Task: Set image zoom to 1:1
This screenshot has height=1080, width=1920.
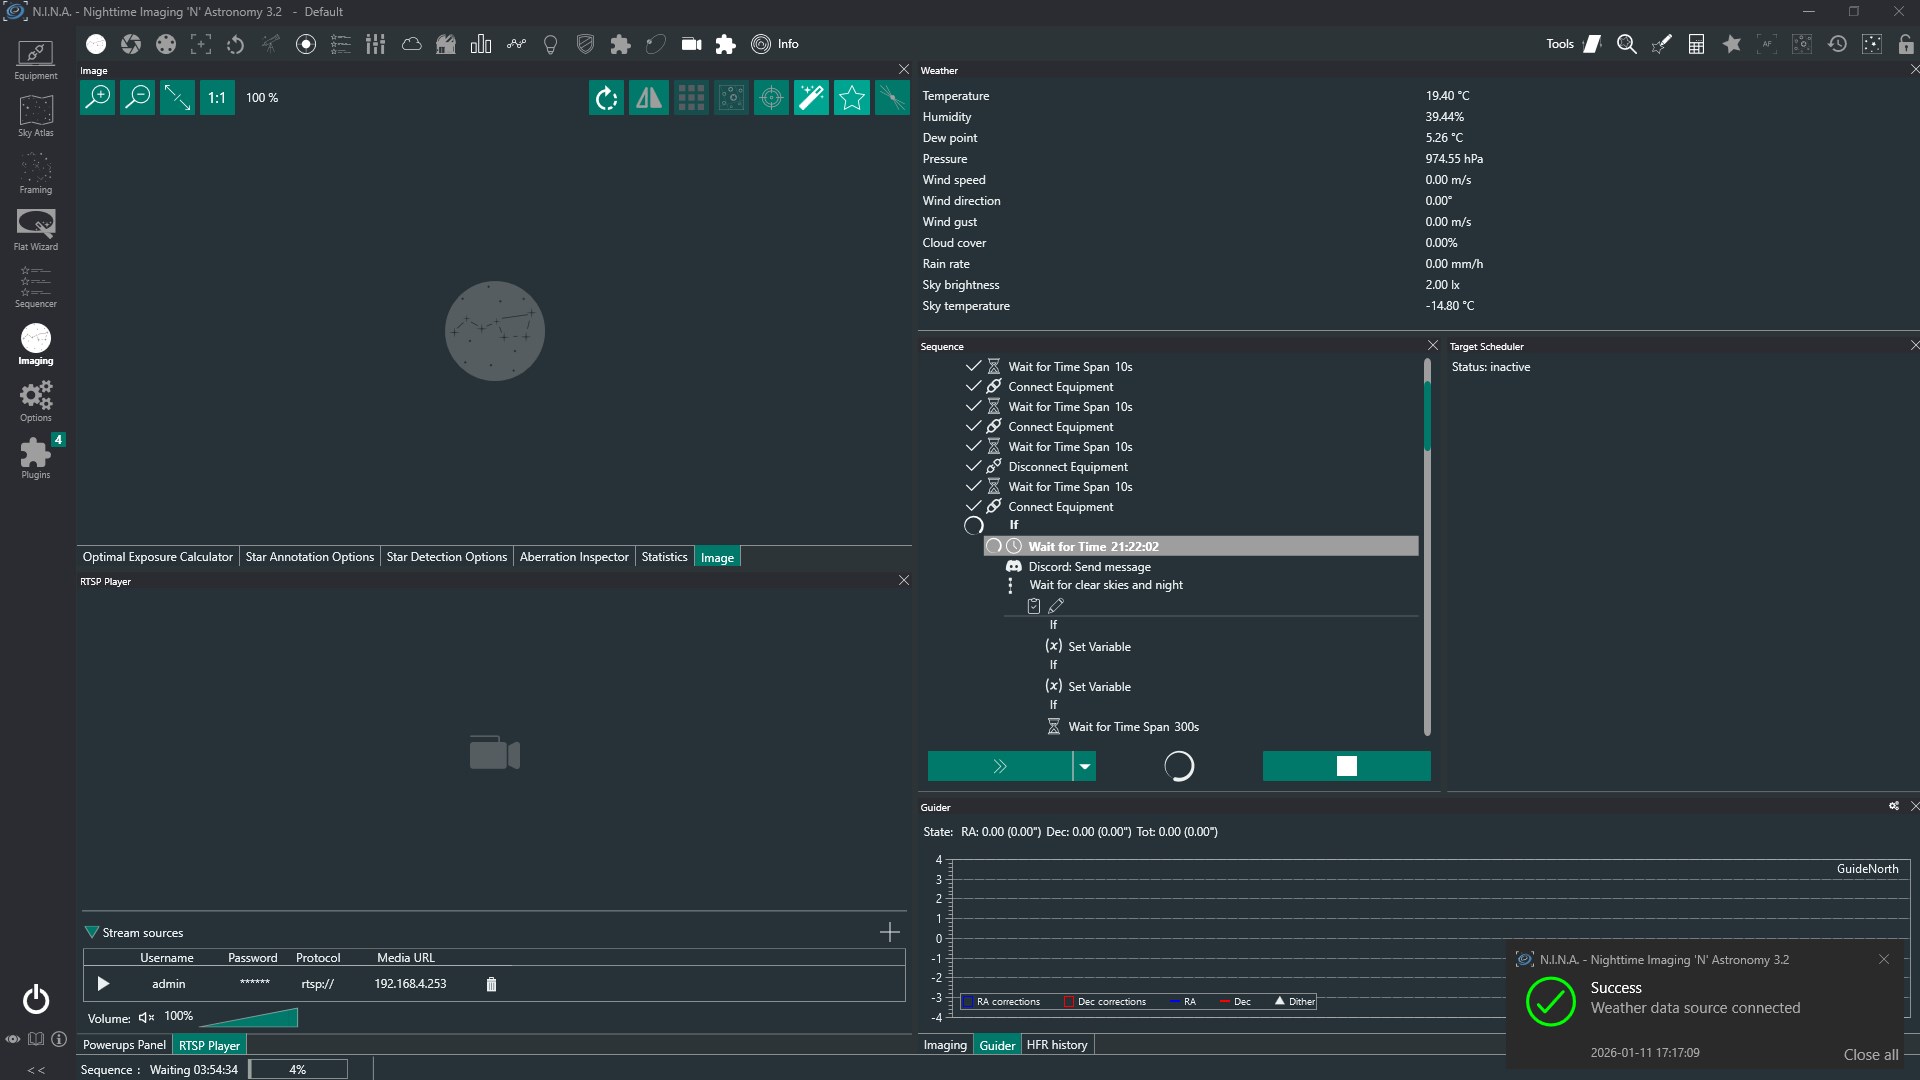Action: coord(217,97)
